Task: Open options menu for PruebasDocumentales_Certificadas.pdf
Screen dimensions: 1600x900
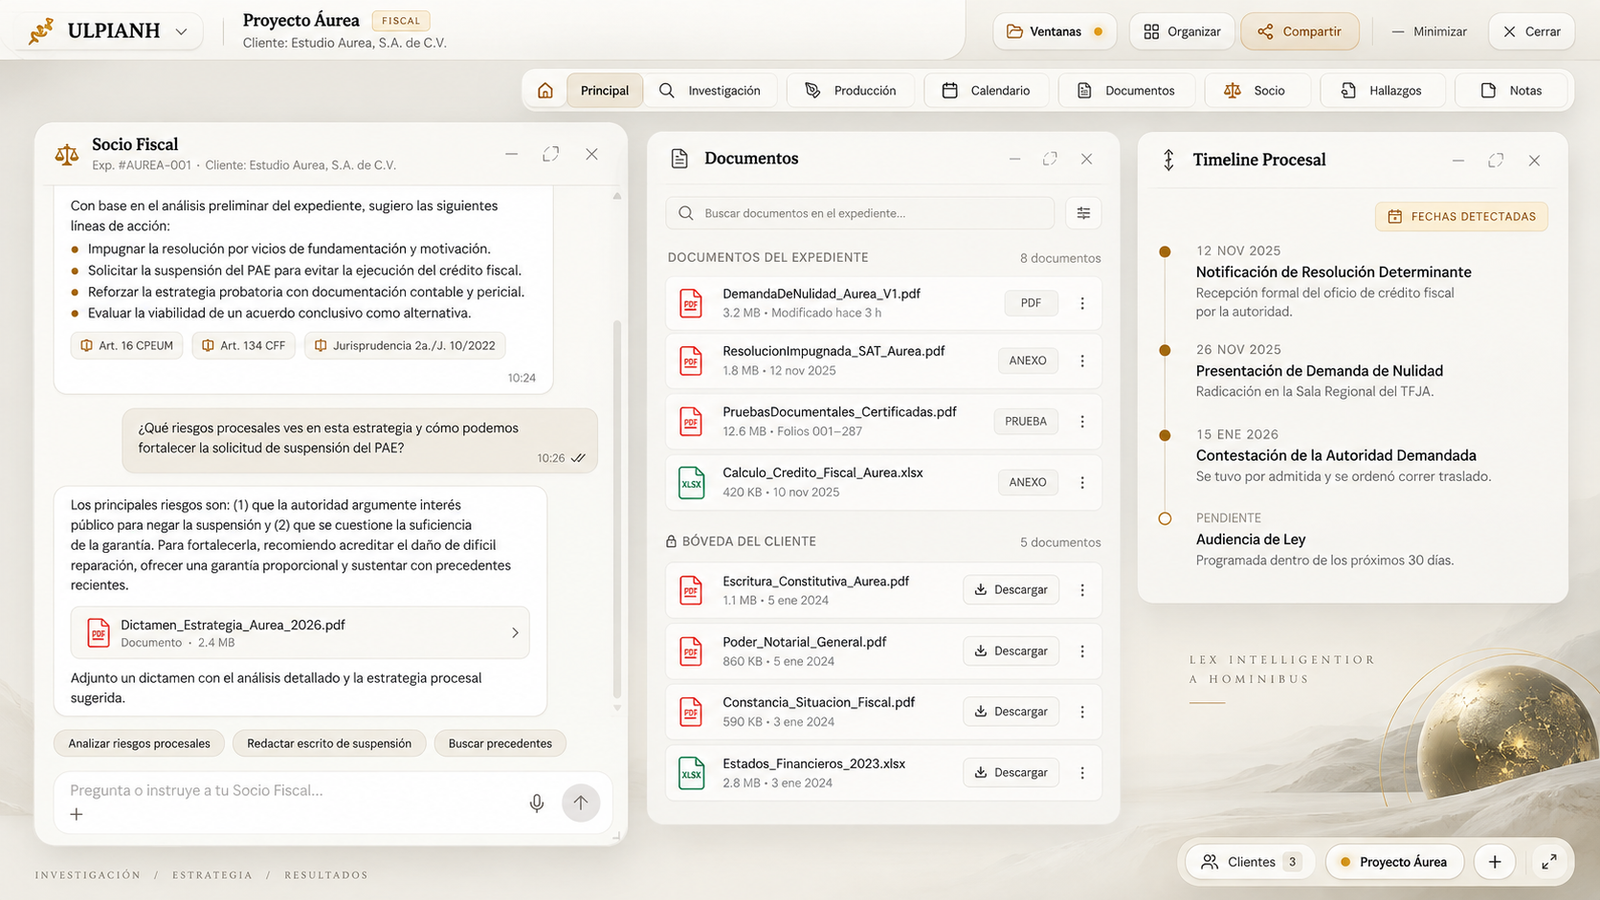Action: click(x=1082, y=422)
